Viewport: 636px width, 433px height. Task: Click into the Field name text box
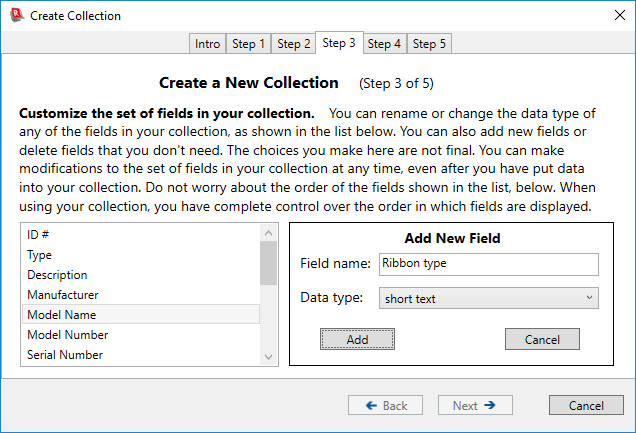[x=488, y=264]
